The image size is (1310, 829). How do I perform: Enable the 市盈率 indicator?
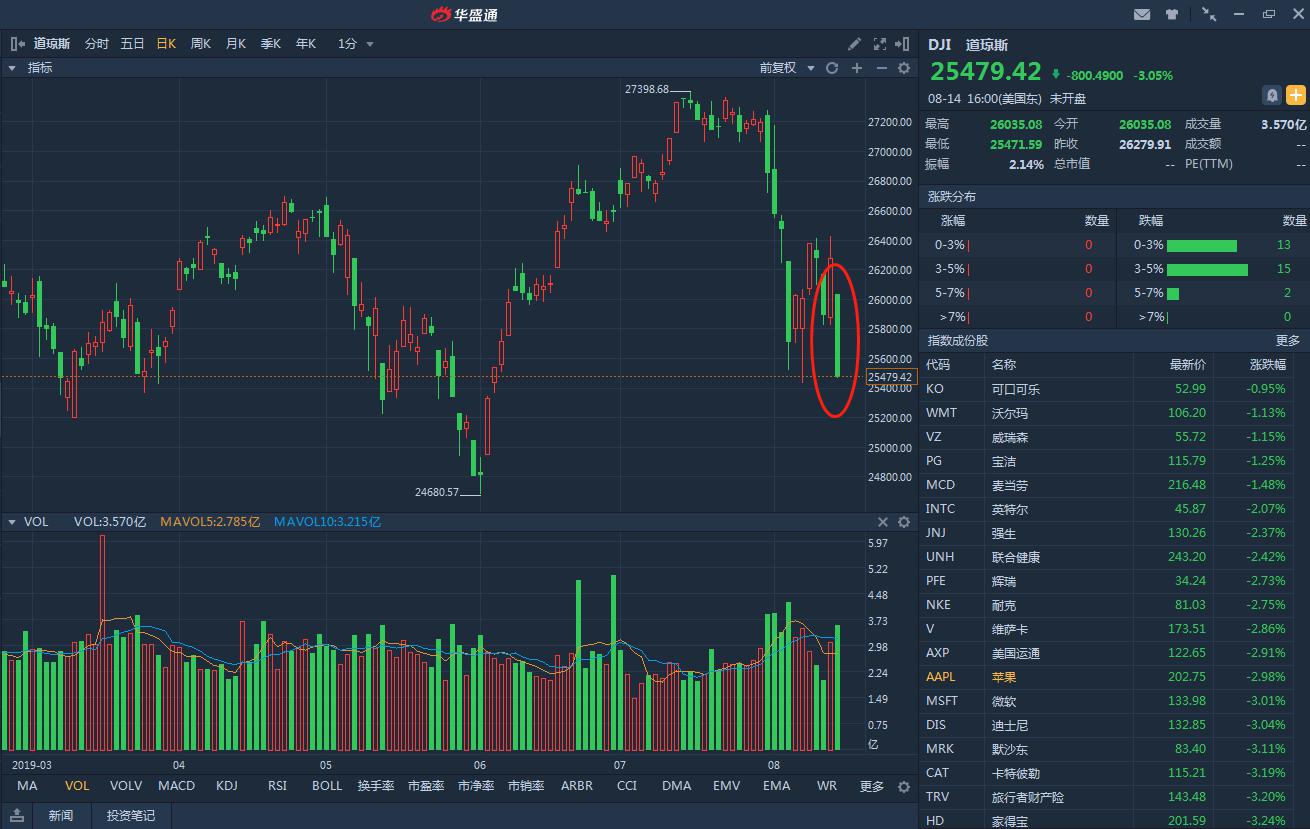tap(426, 786)
